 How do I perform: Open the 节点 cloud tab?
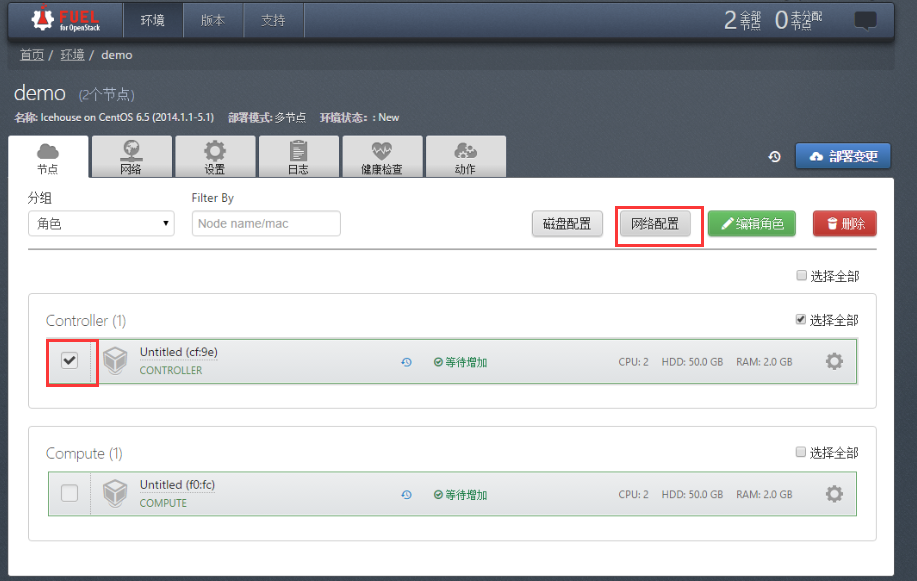pyautogui.click(x=48, y=157)
